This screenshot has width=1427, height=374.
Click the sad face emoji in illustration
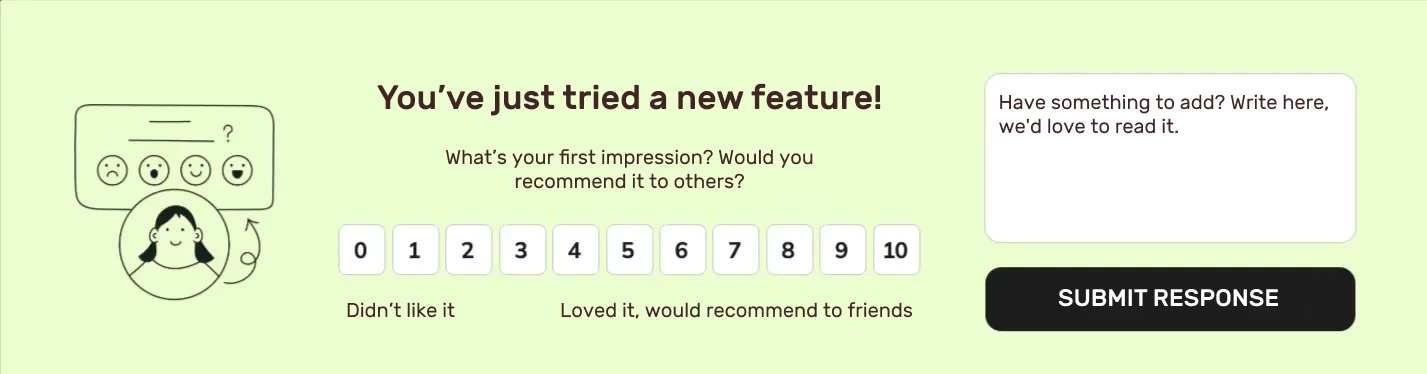(112, 170)
